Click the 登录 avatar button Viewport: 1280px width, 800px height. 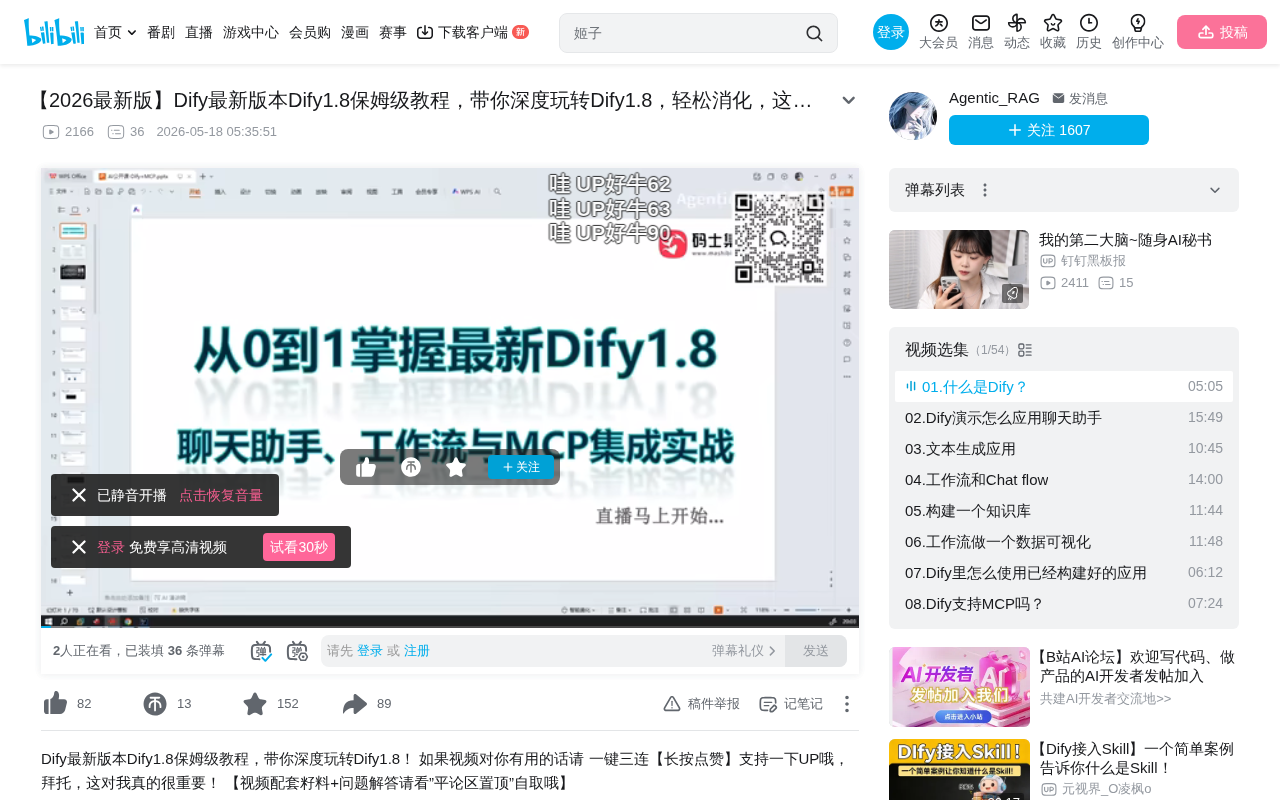tap(891, 32)
